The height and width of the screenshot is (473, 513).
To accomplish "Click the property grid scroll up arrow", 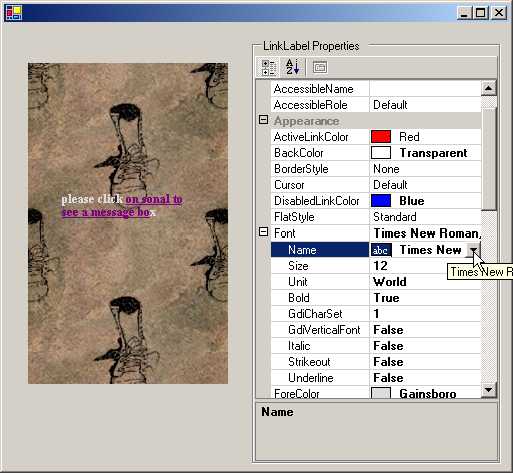I will pyautogui.click(x=489, y=88).
